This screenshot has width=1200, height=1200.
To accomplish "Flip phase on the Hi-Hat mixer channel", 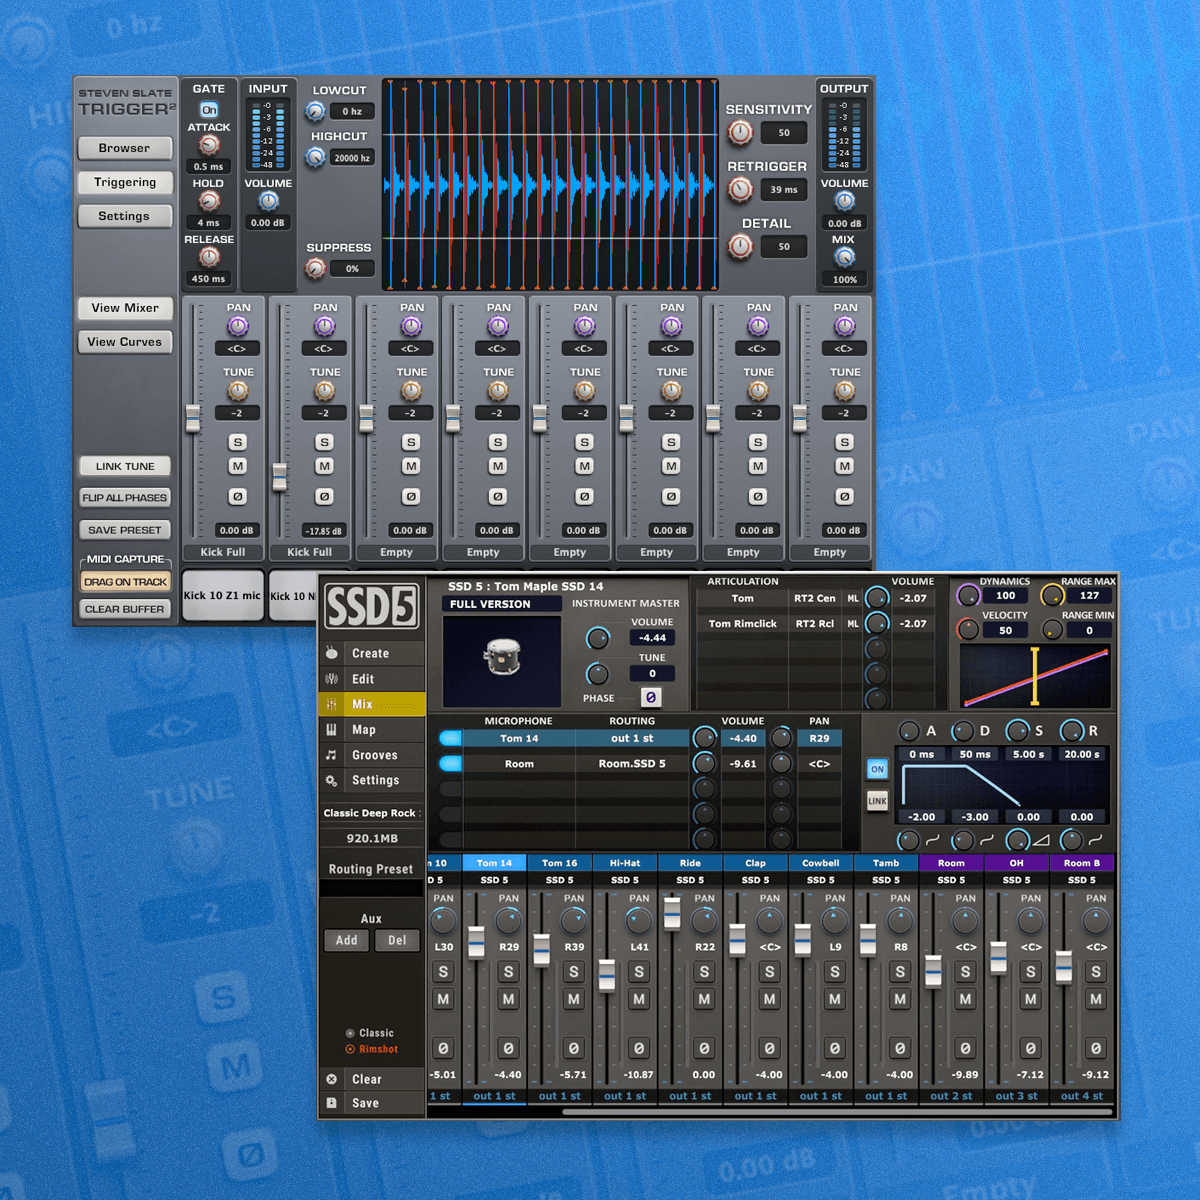I will click(x=639, y=1048).
